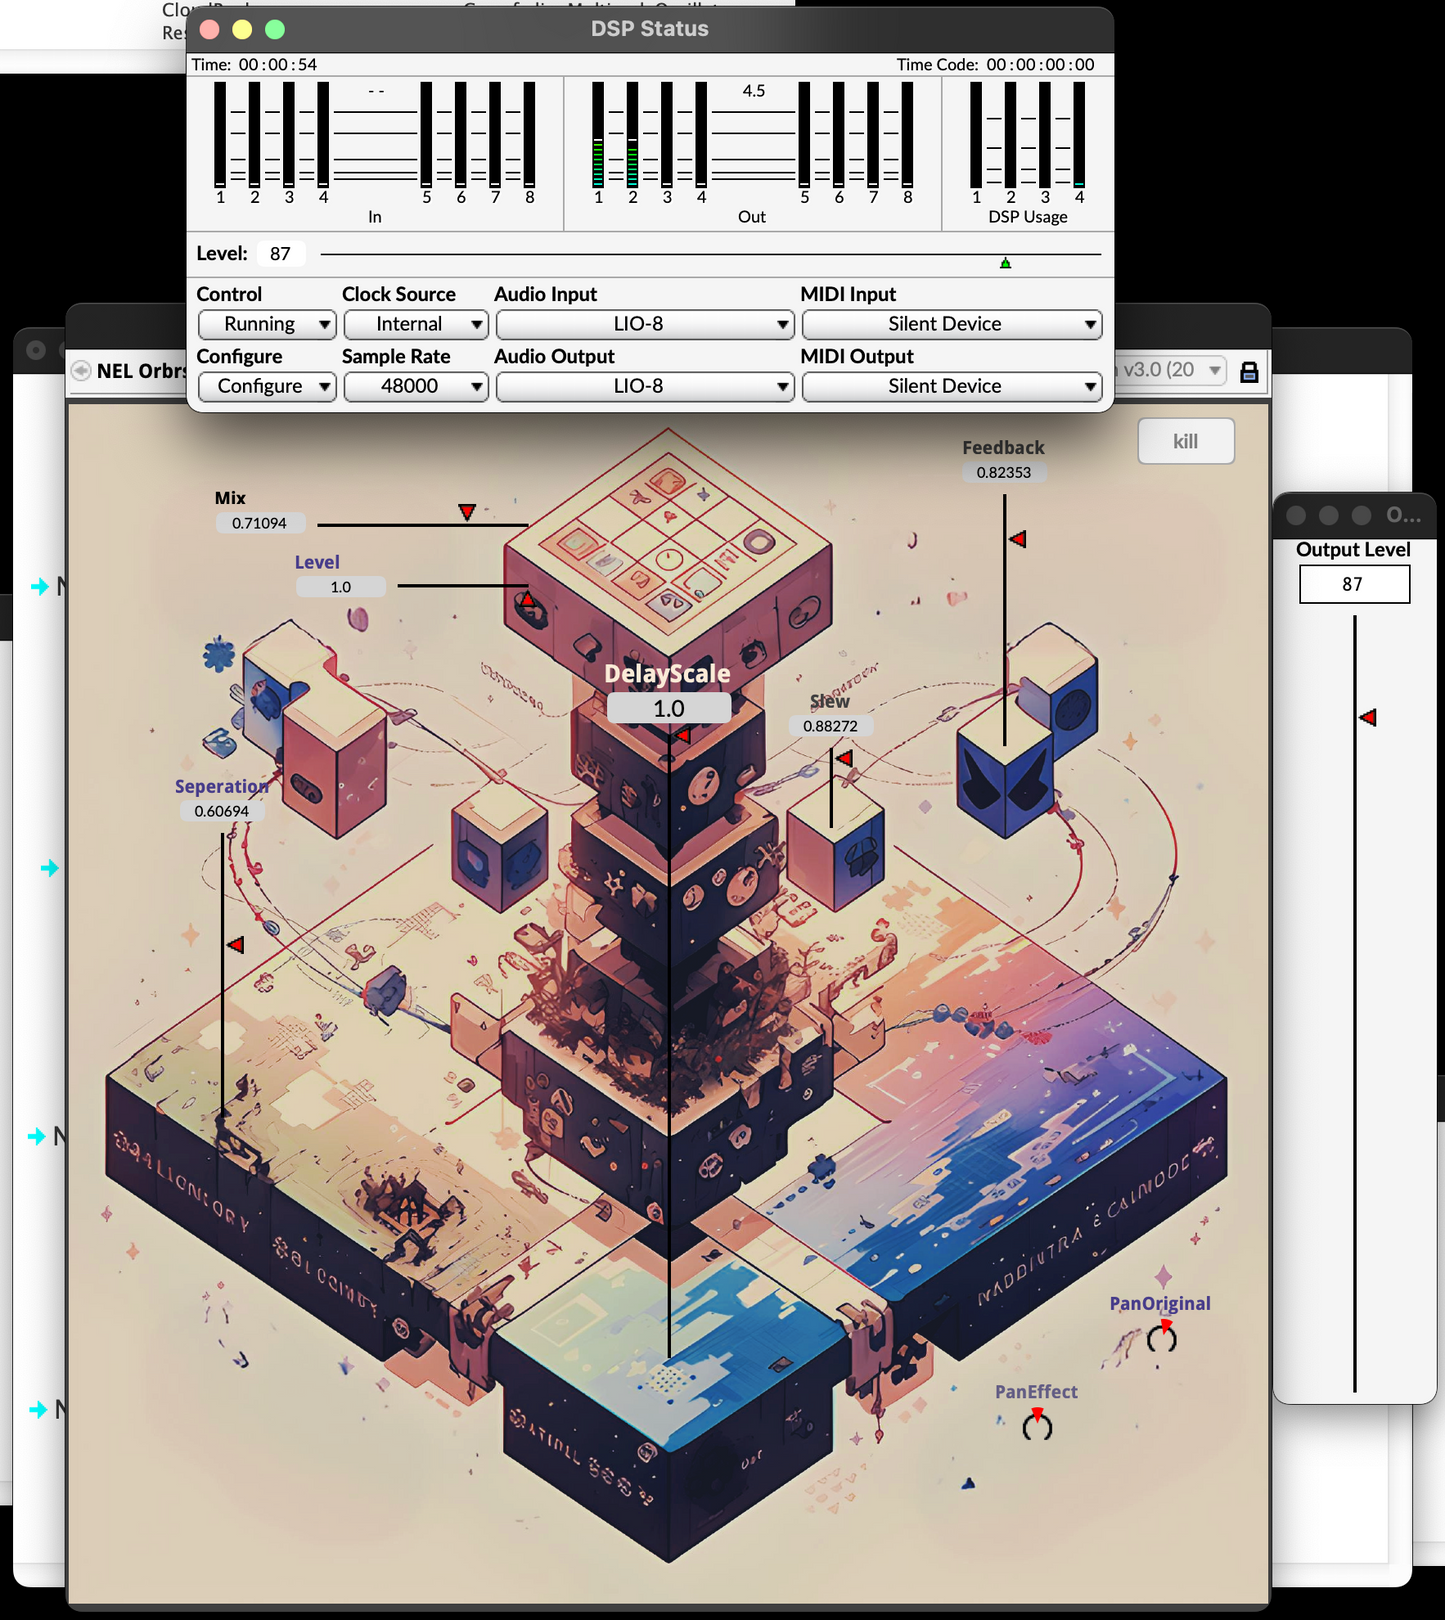Click the PanOriginal rotary knob
Viewport: 1445px width, 1620px height.
pyautogui.click(x=1161, y=1337)
